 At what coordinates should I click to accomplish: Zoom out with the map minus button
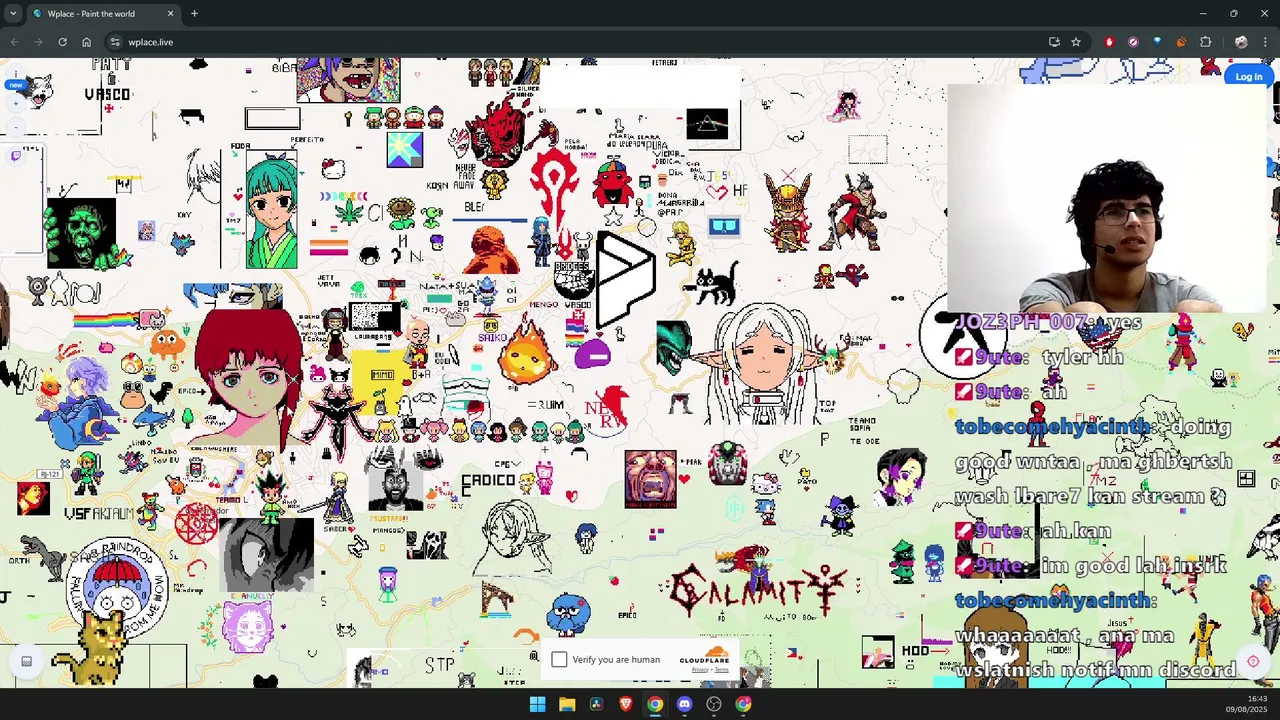tap(15, 128)
